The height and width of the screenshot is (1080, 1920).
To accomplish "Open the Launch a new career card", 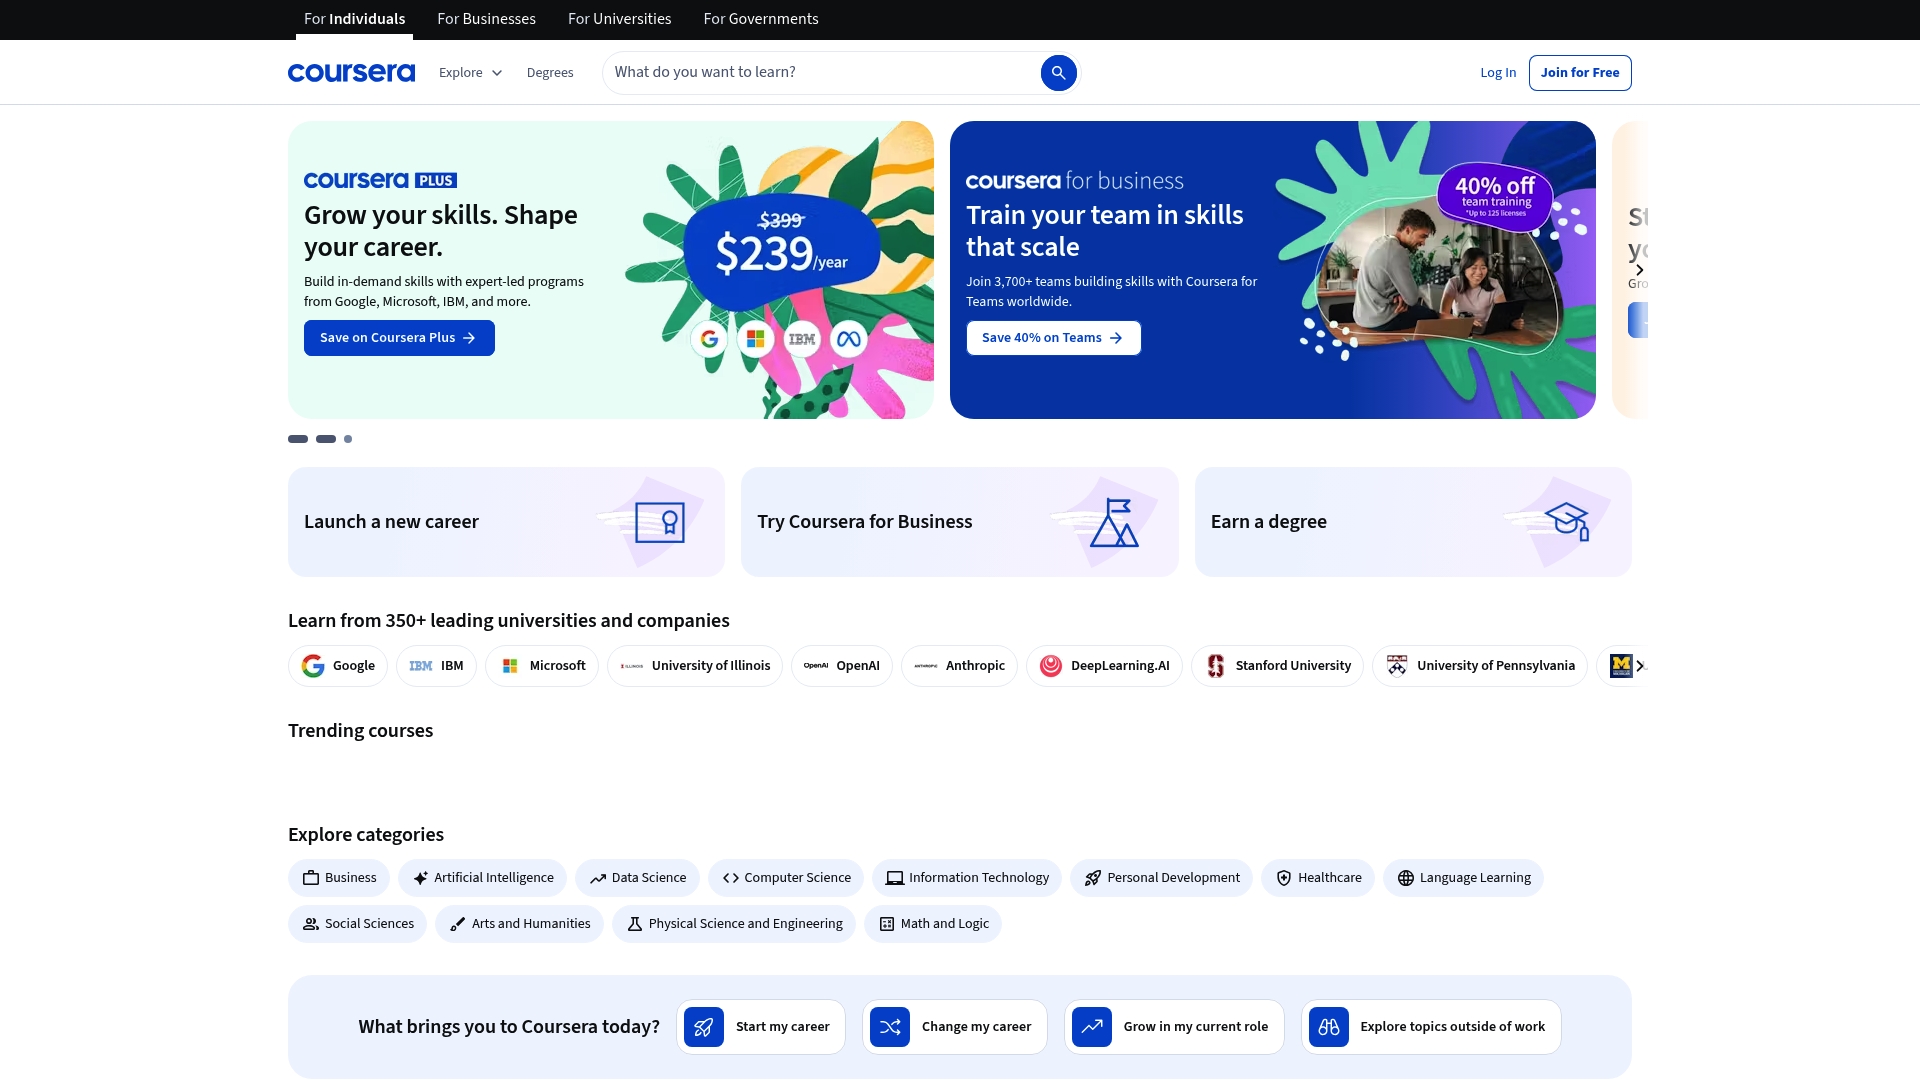I will coord(506,522).
